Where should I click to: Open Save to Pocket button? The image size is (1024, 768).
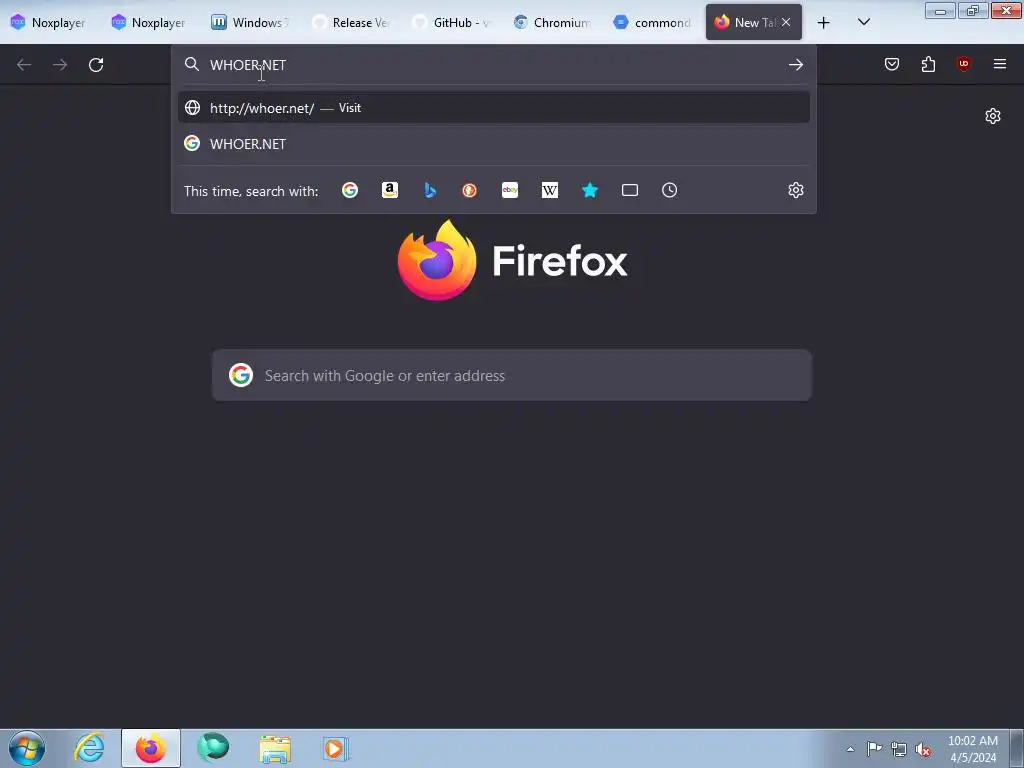892,64
